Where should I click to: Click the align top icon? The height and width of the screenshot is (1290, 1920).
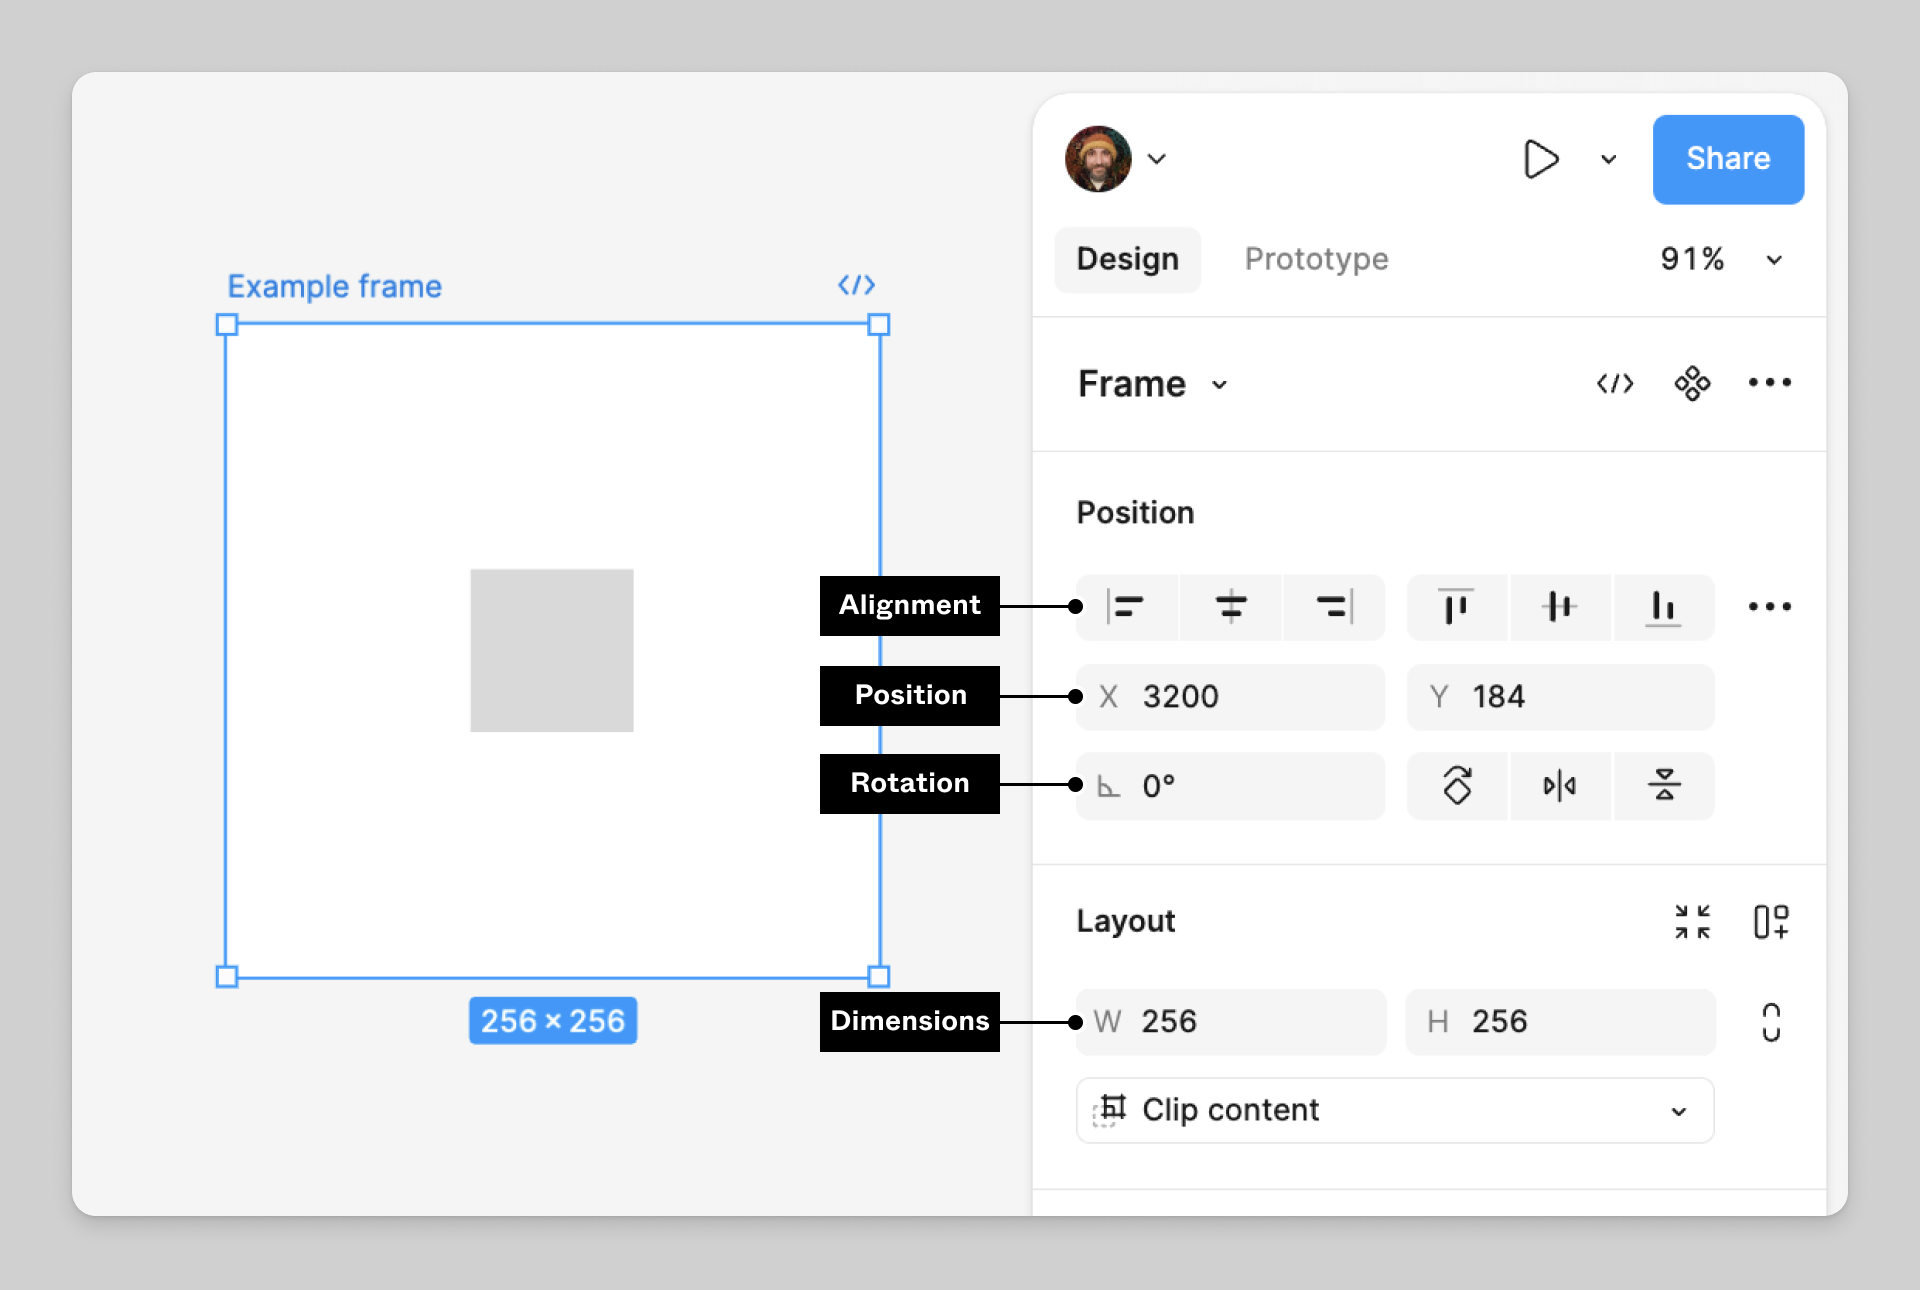(x=1456, y=607)
